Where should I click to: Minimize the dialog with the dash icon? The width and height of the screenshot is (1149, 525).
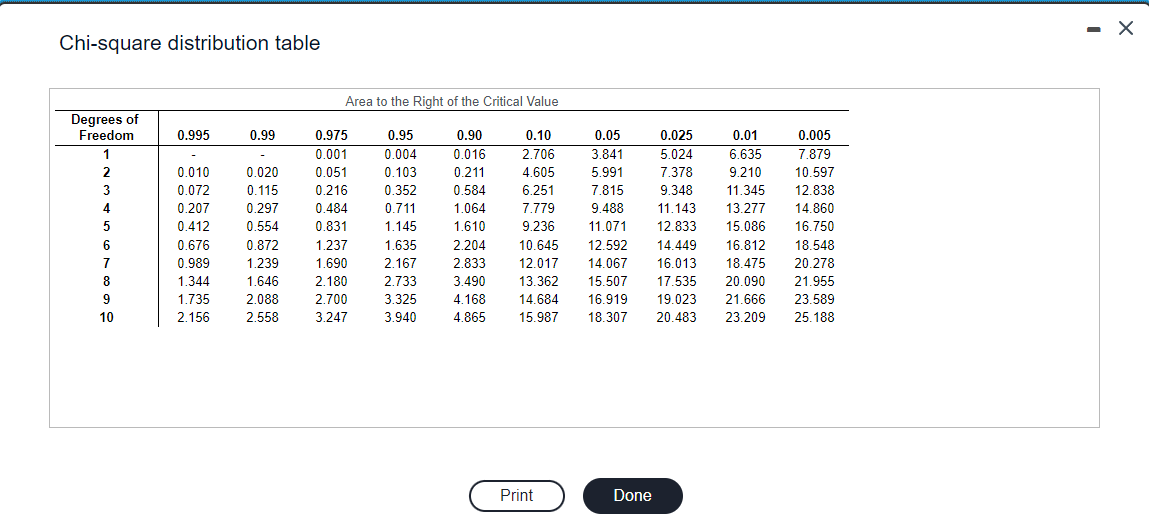pos(1094,29)
